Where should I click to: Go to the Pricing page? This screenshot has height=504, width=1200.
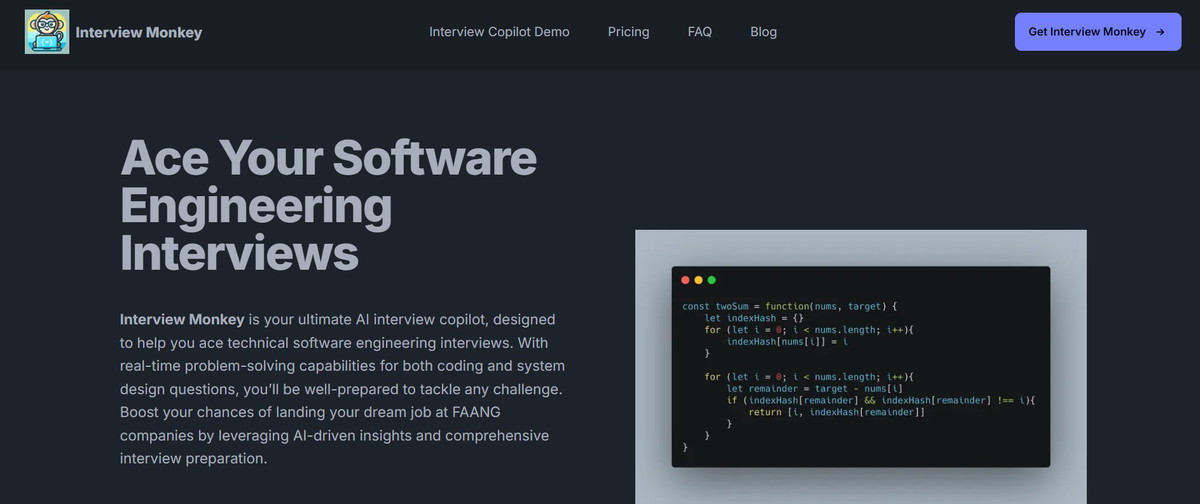pos(628,32)
